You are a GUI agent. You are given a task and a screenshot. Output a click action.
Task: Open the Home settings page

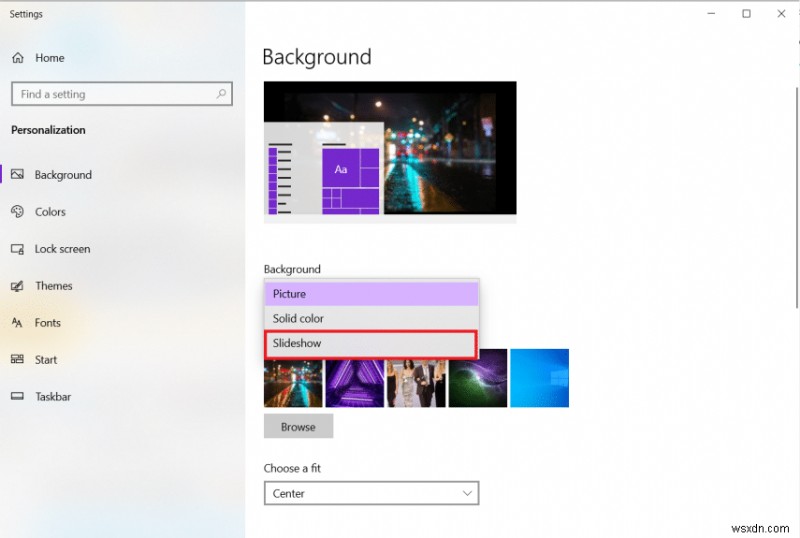tap(49, 58)
